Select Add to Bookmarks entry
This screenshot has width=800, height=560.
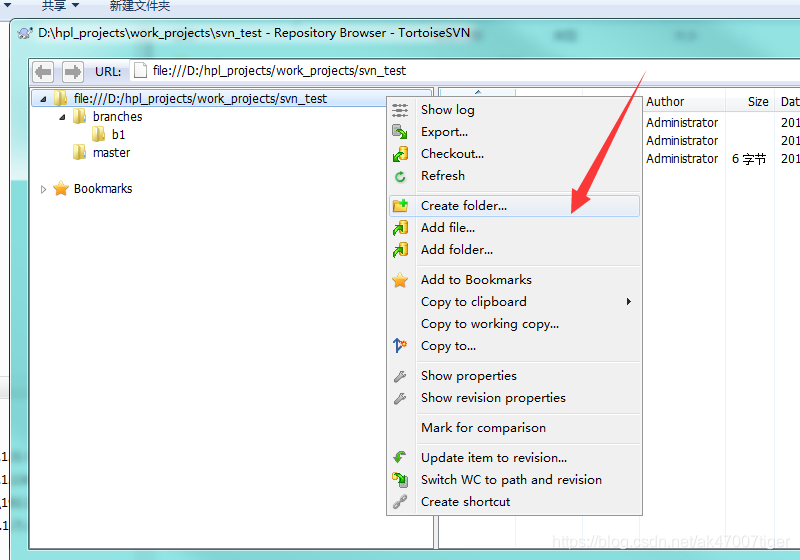coord(514,279)
